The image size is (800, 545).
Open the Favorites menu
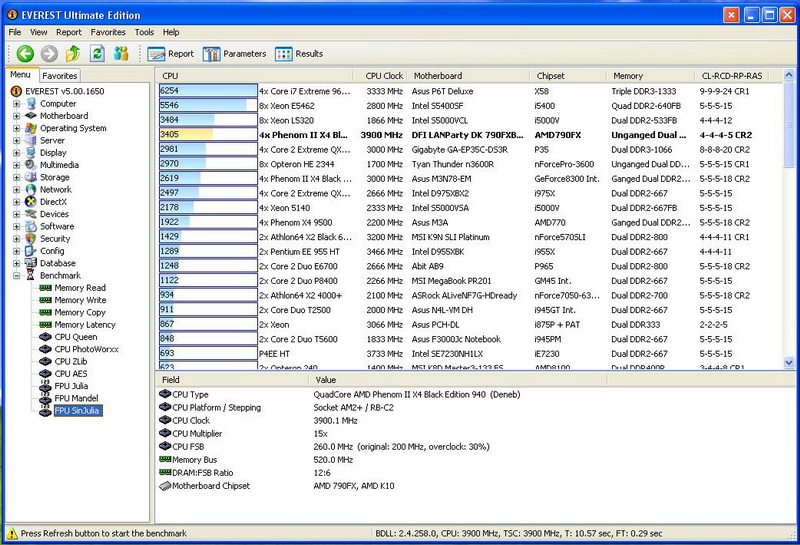tap(108, 32)
